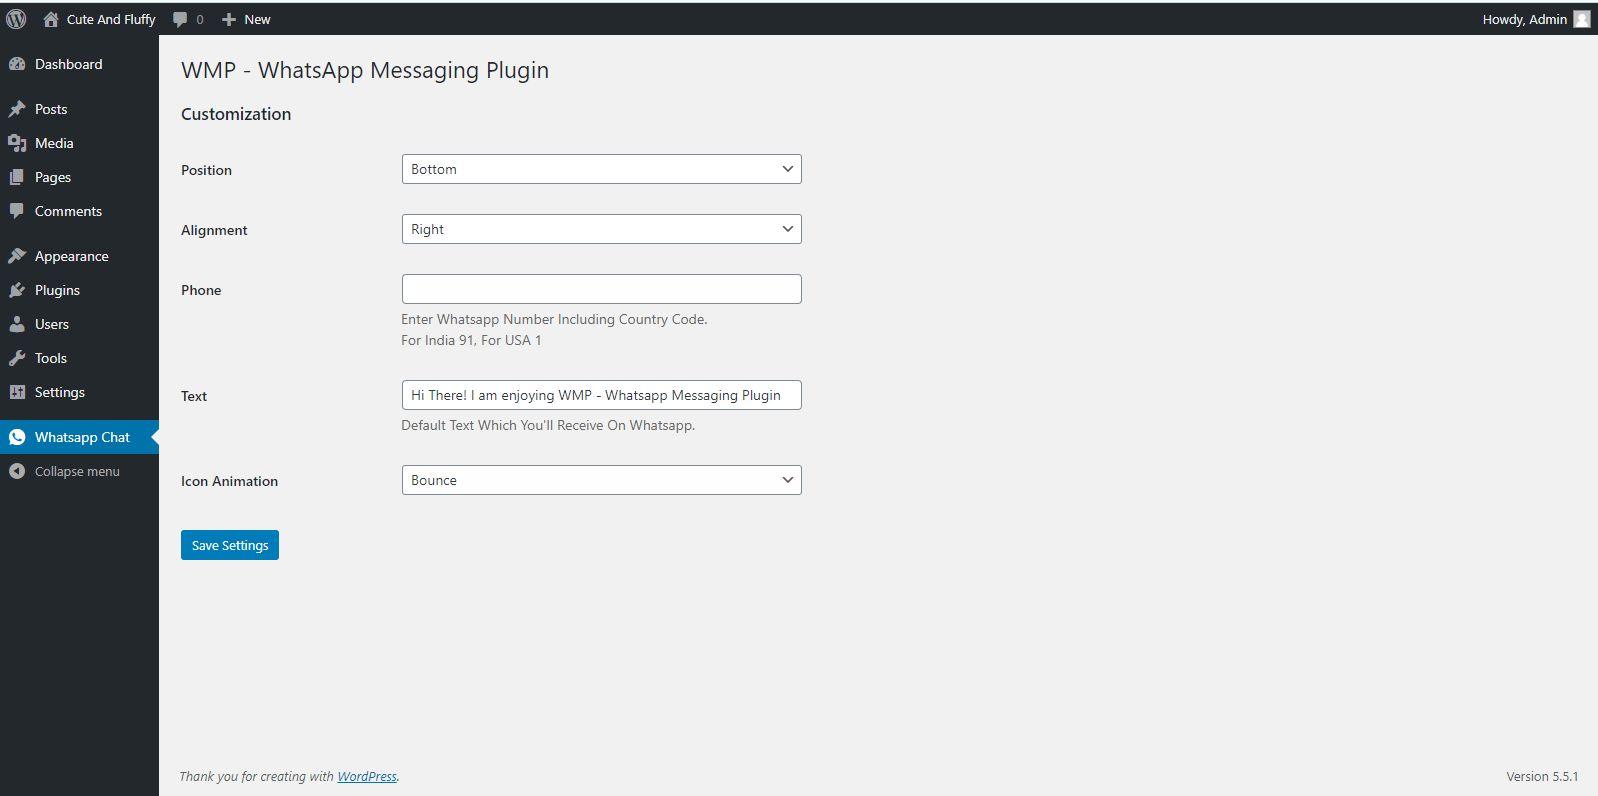This screenshot has width=1598, height=796.
Task: Open the site home icon
Action: (x=51, y=19)
